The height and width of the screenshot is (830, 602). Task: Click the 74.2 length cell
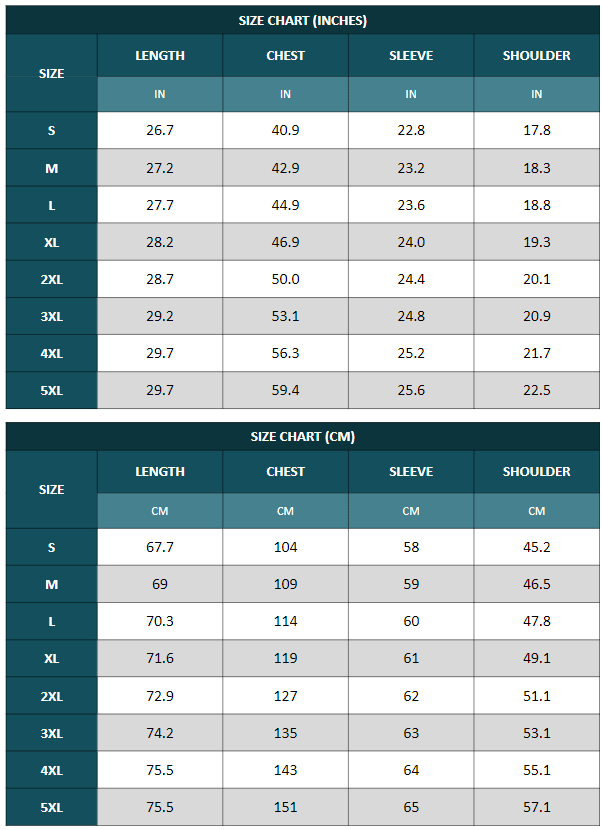[160, 733]
